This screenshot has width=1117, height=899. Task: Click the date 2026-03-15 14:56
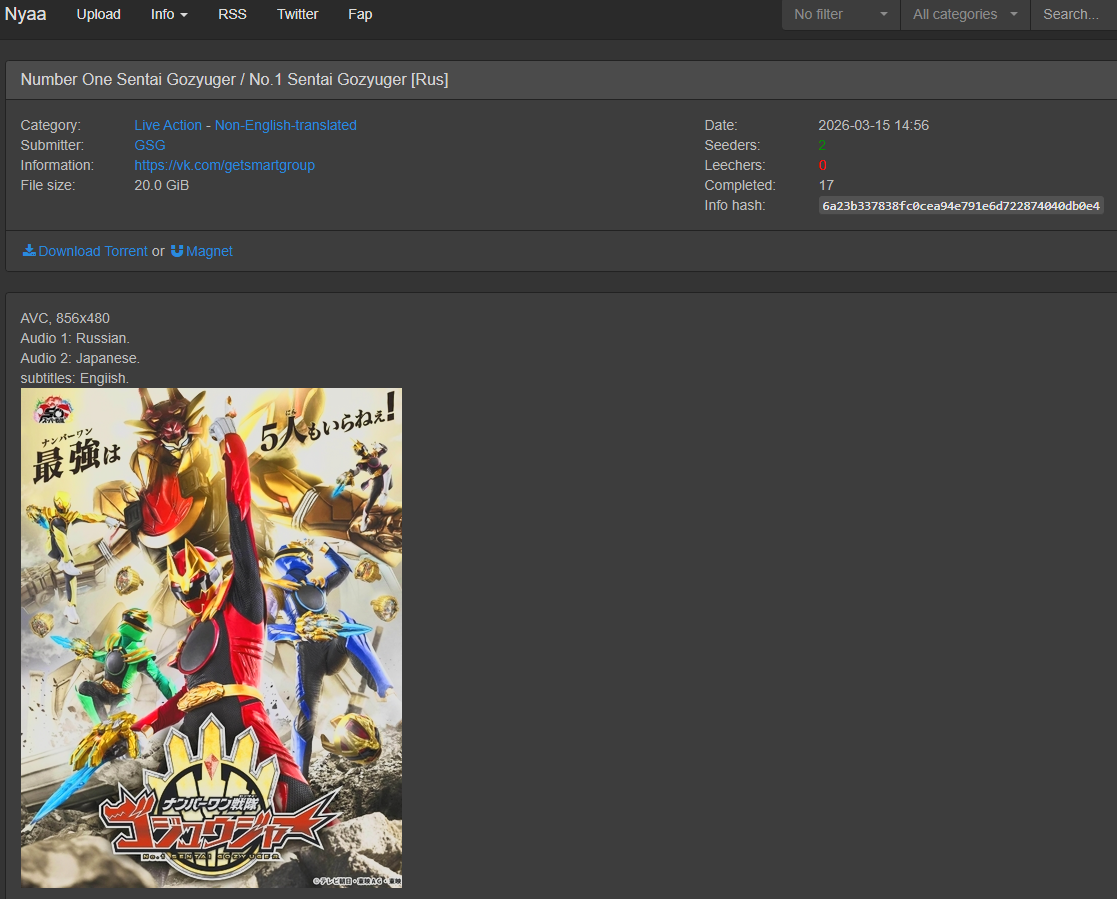pyautogui.click(x=873, y=125)
